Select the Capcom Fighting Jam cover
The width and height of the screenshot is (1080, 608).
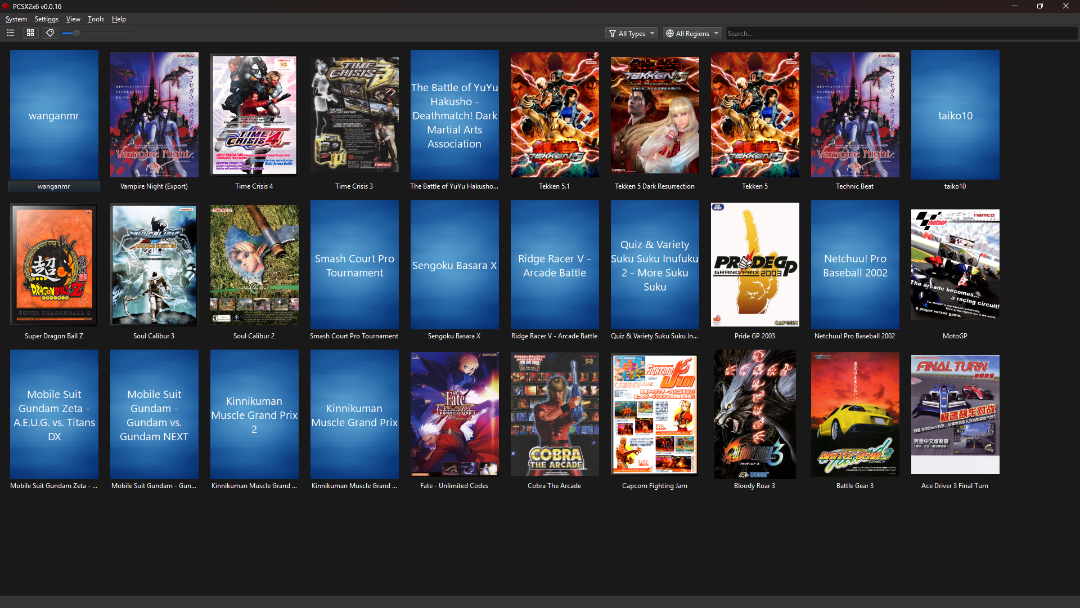coord(654,415)
